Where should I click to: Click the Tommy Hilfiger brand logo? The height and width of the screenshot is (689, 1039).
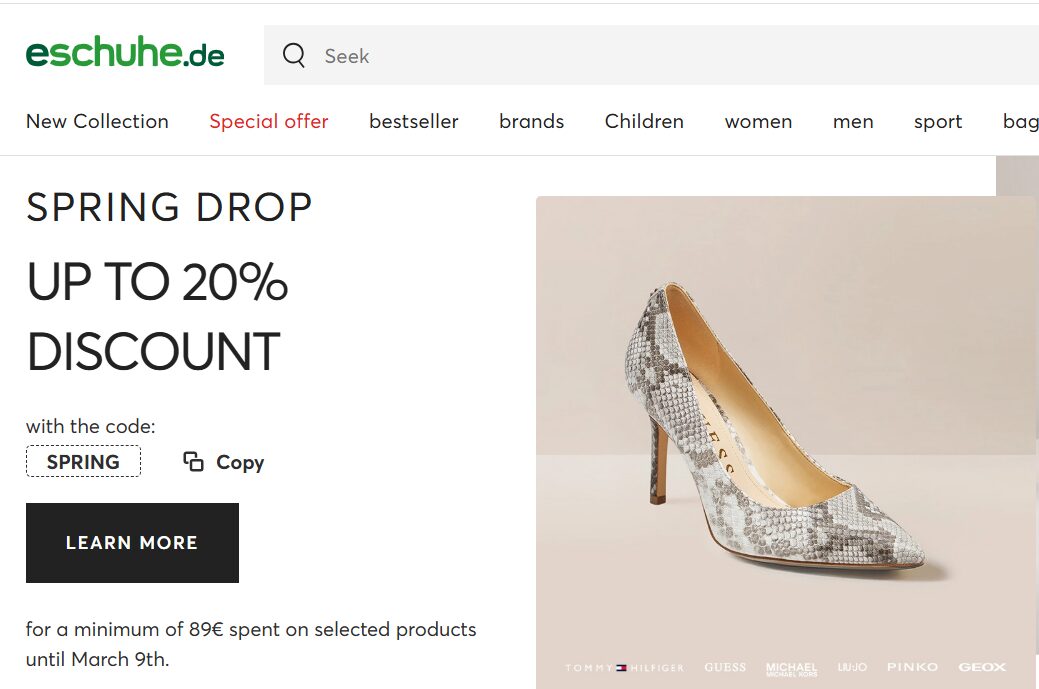click(x=624, y=667)
